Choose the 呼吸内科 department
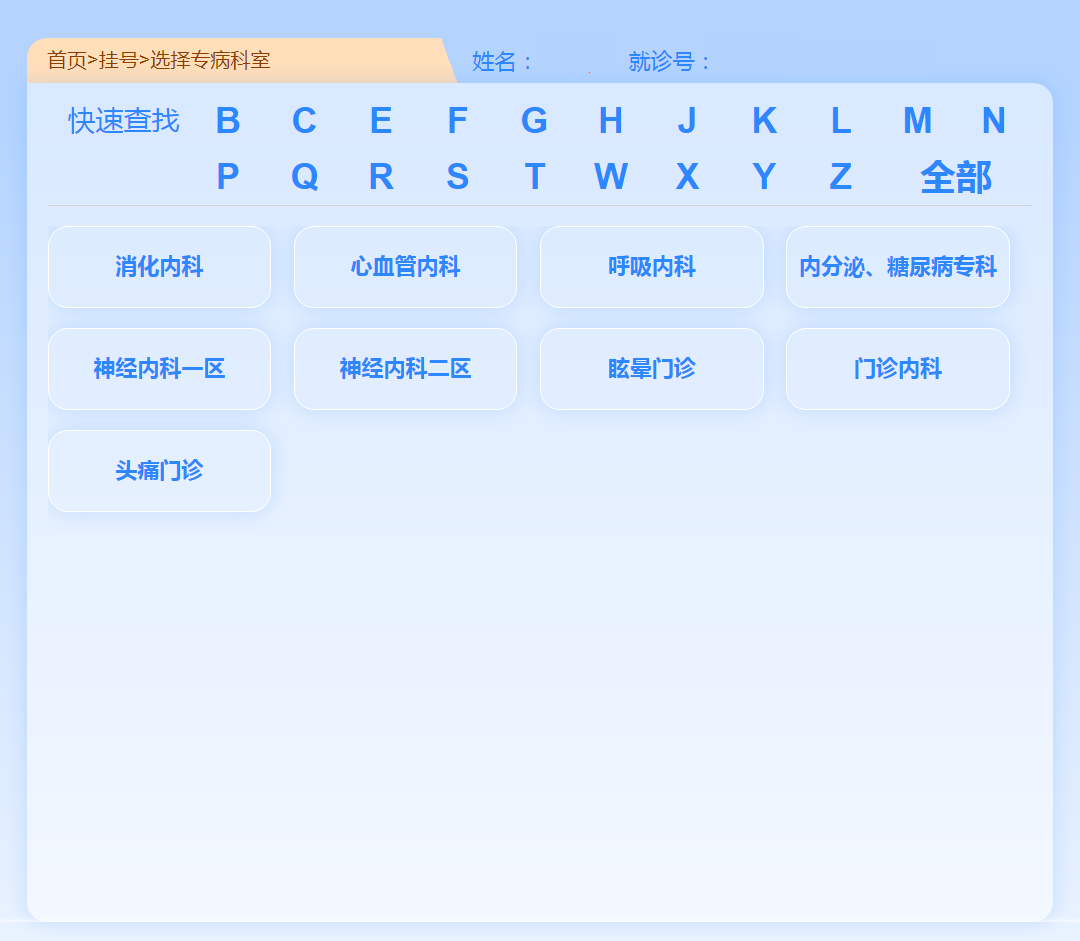The image size is (1080, 941). (x=651, y=267)
